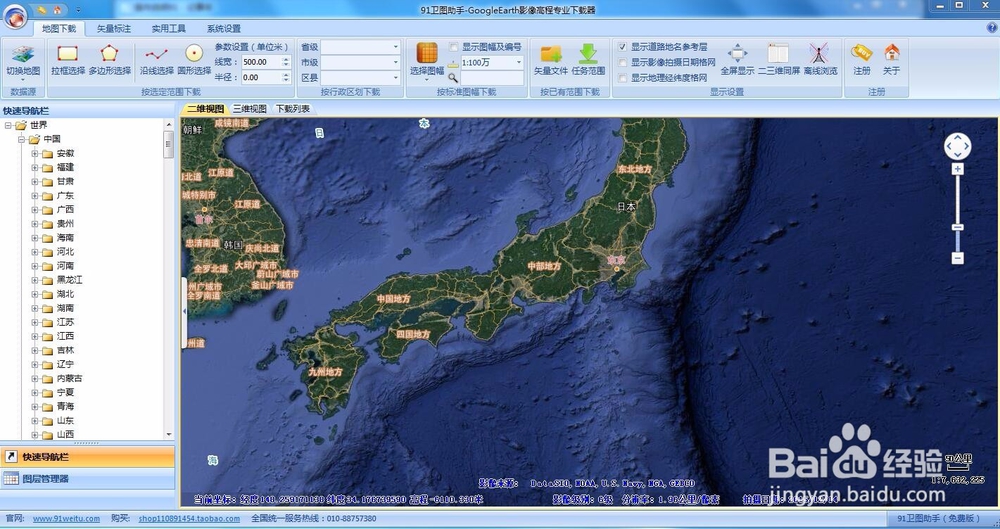Click the 注册 register icon
The height and width of the screenshot is (529, 1000).
click(862, 52)
